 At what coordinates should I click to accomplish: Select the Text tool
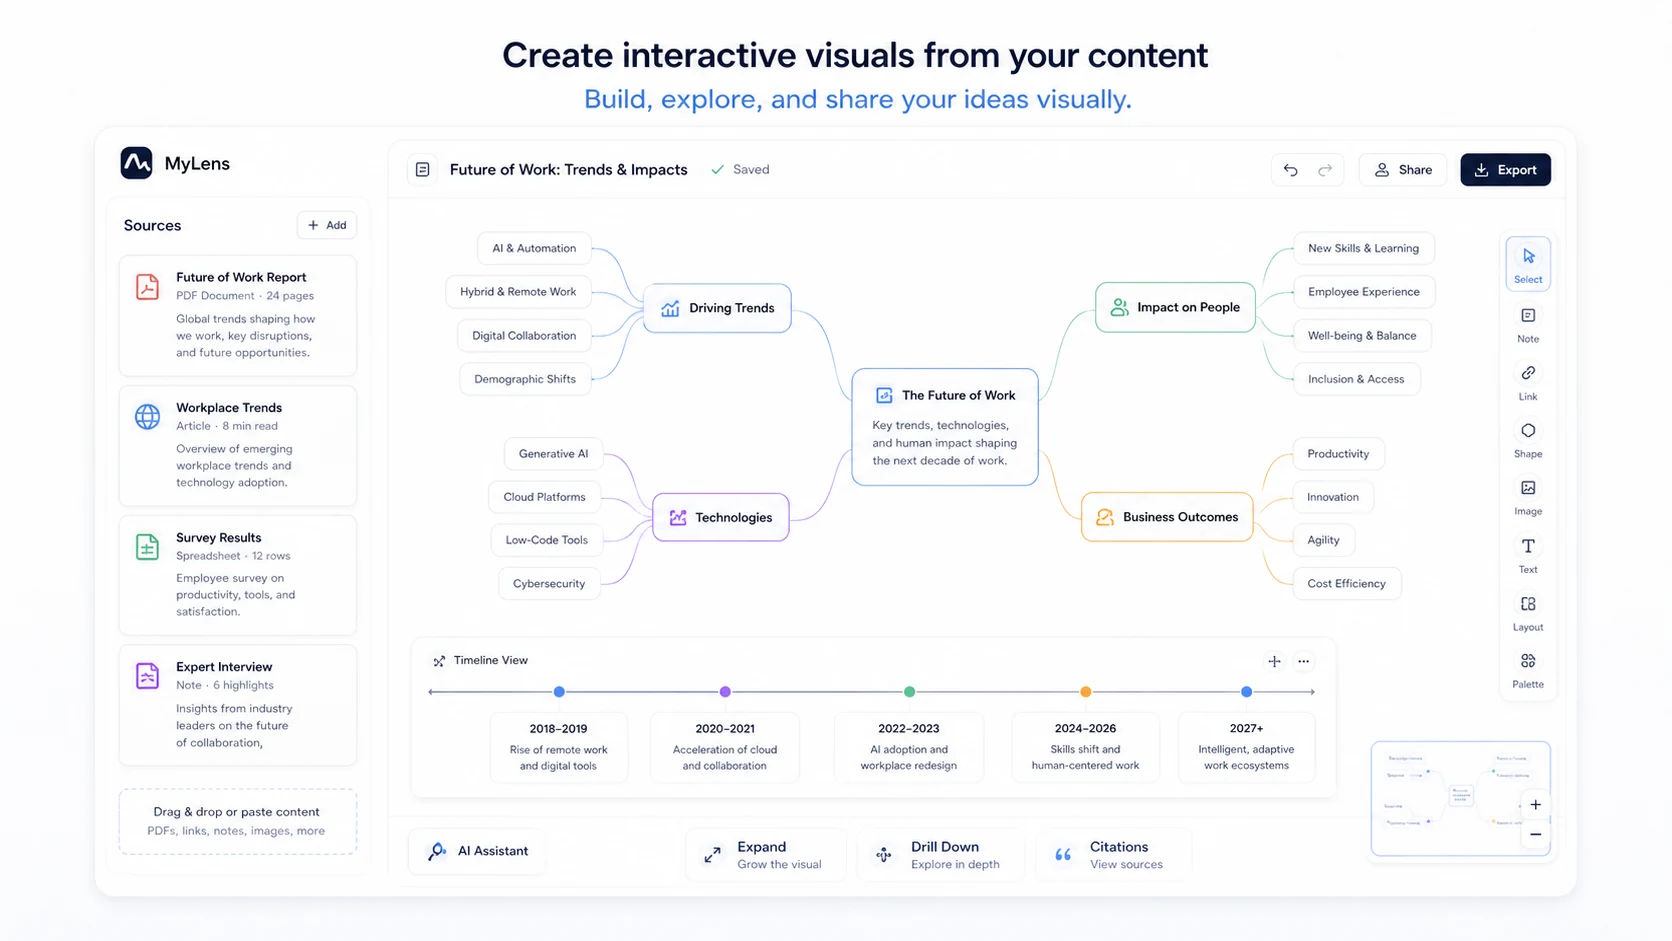[1528, 554]
